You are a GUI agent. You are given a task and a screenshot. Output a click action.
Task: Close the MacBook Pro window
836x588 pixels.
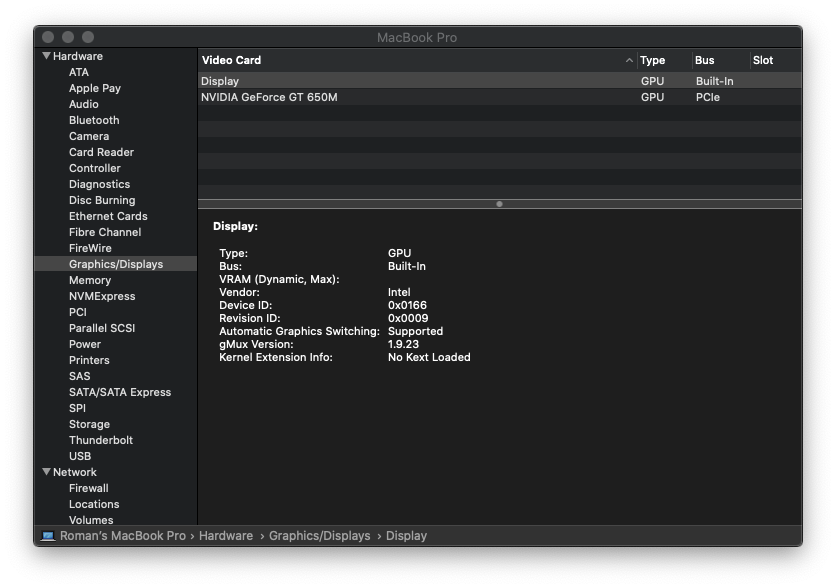(48, 37)
